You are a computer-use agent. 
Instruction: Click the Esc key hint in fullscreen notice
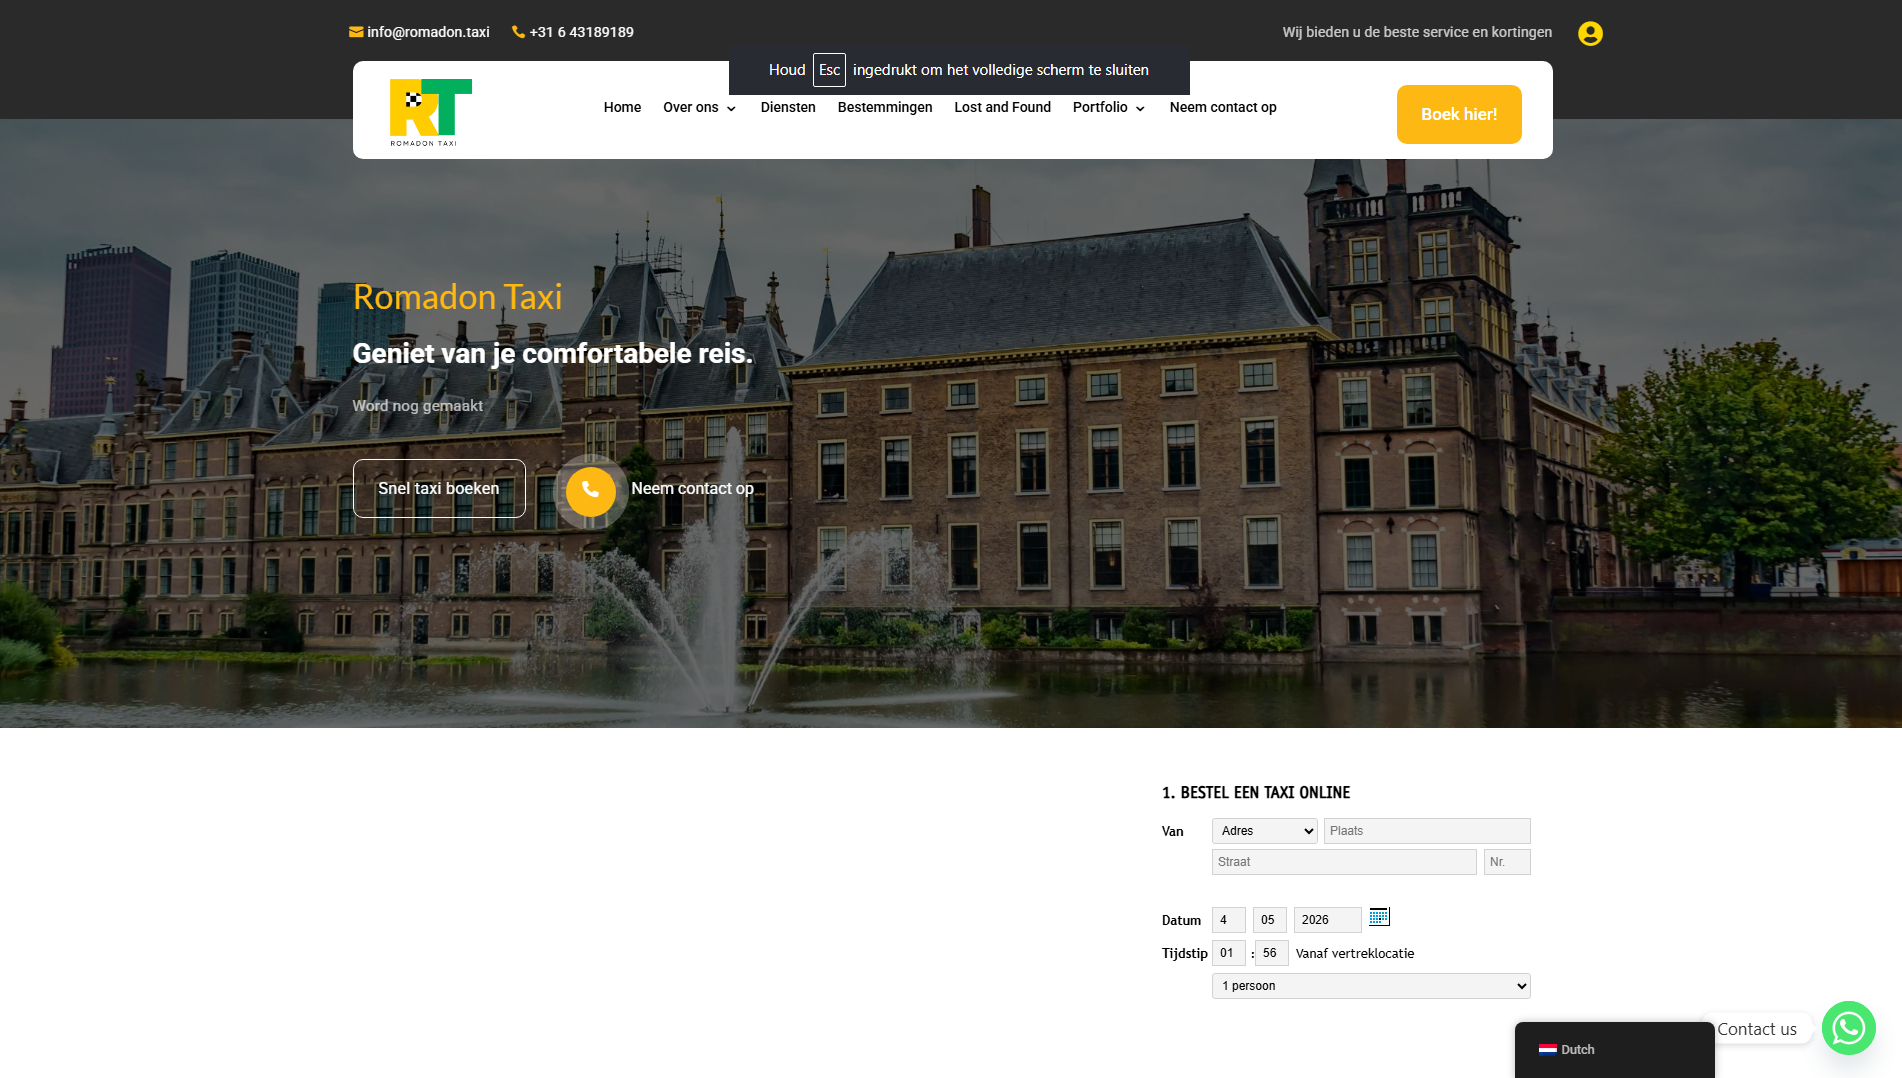click(x=829, y=70)
